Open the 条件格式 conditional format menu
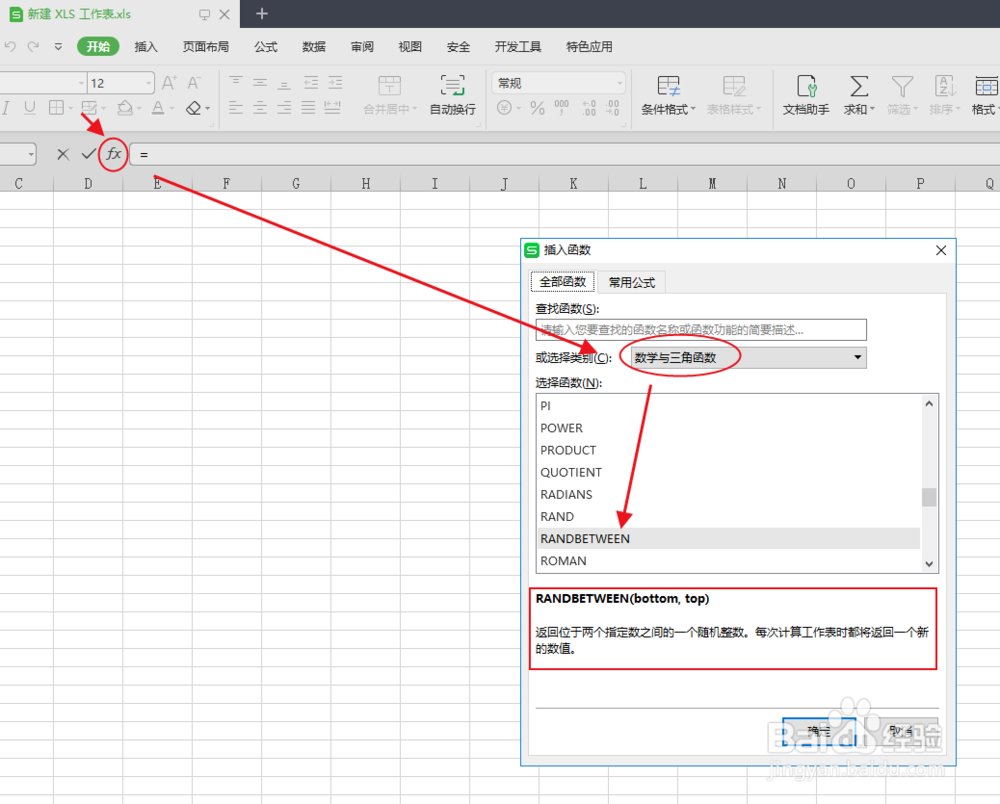Screen dimensions: 1000x804 coord(668,95)
